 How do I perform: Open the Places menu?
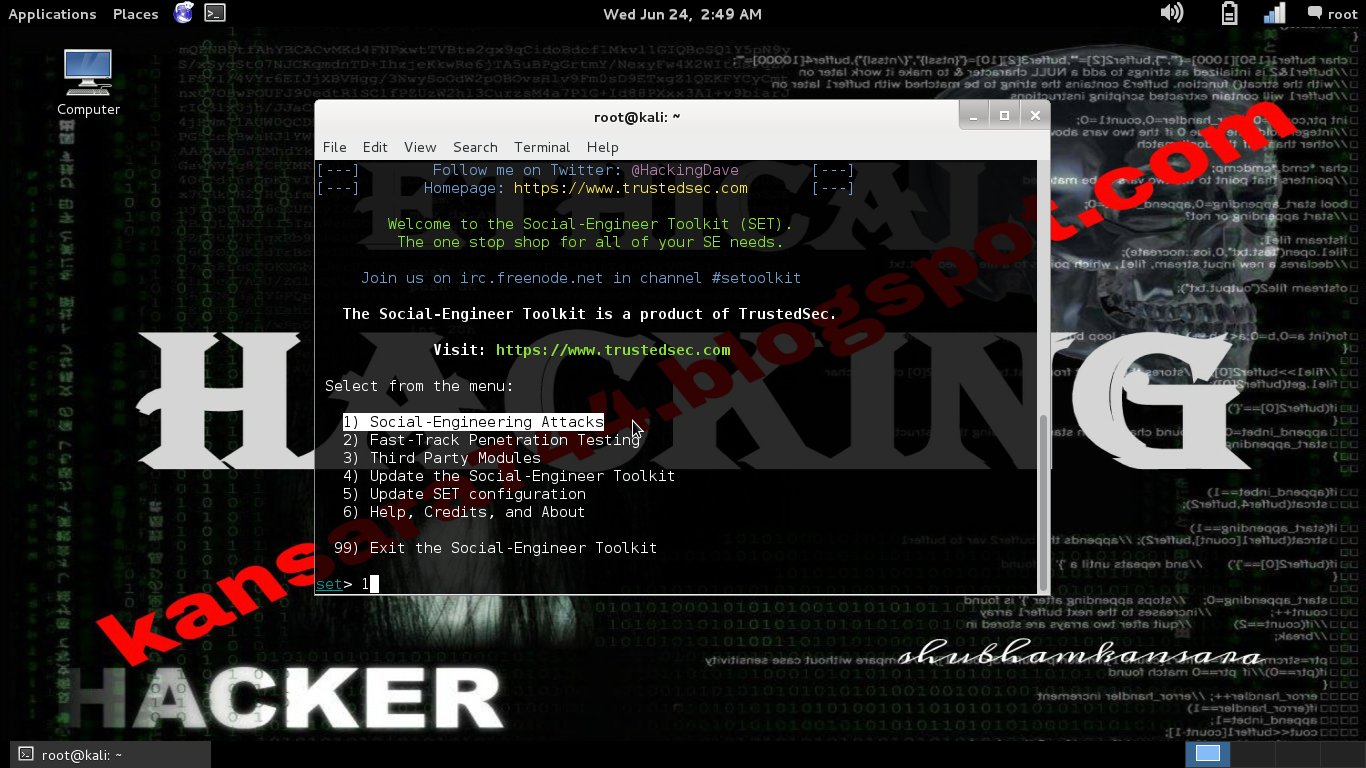click(x=135, y=14)
